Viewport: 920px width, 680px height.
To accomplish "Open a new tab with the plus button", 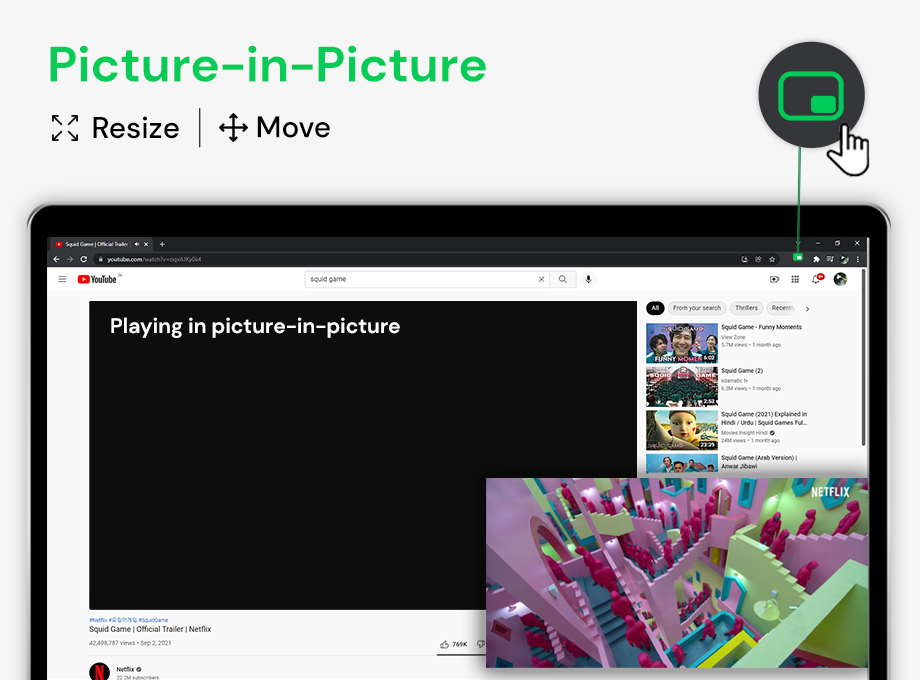I will [163, 244].
